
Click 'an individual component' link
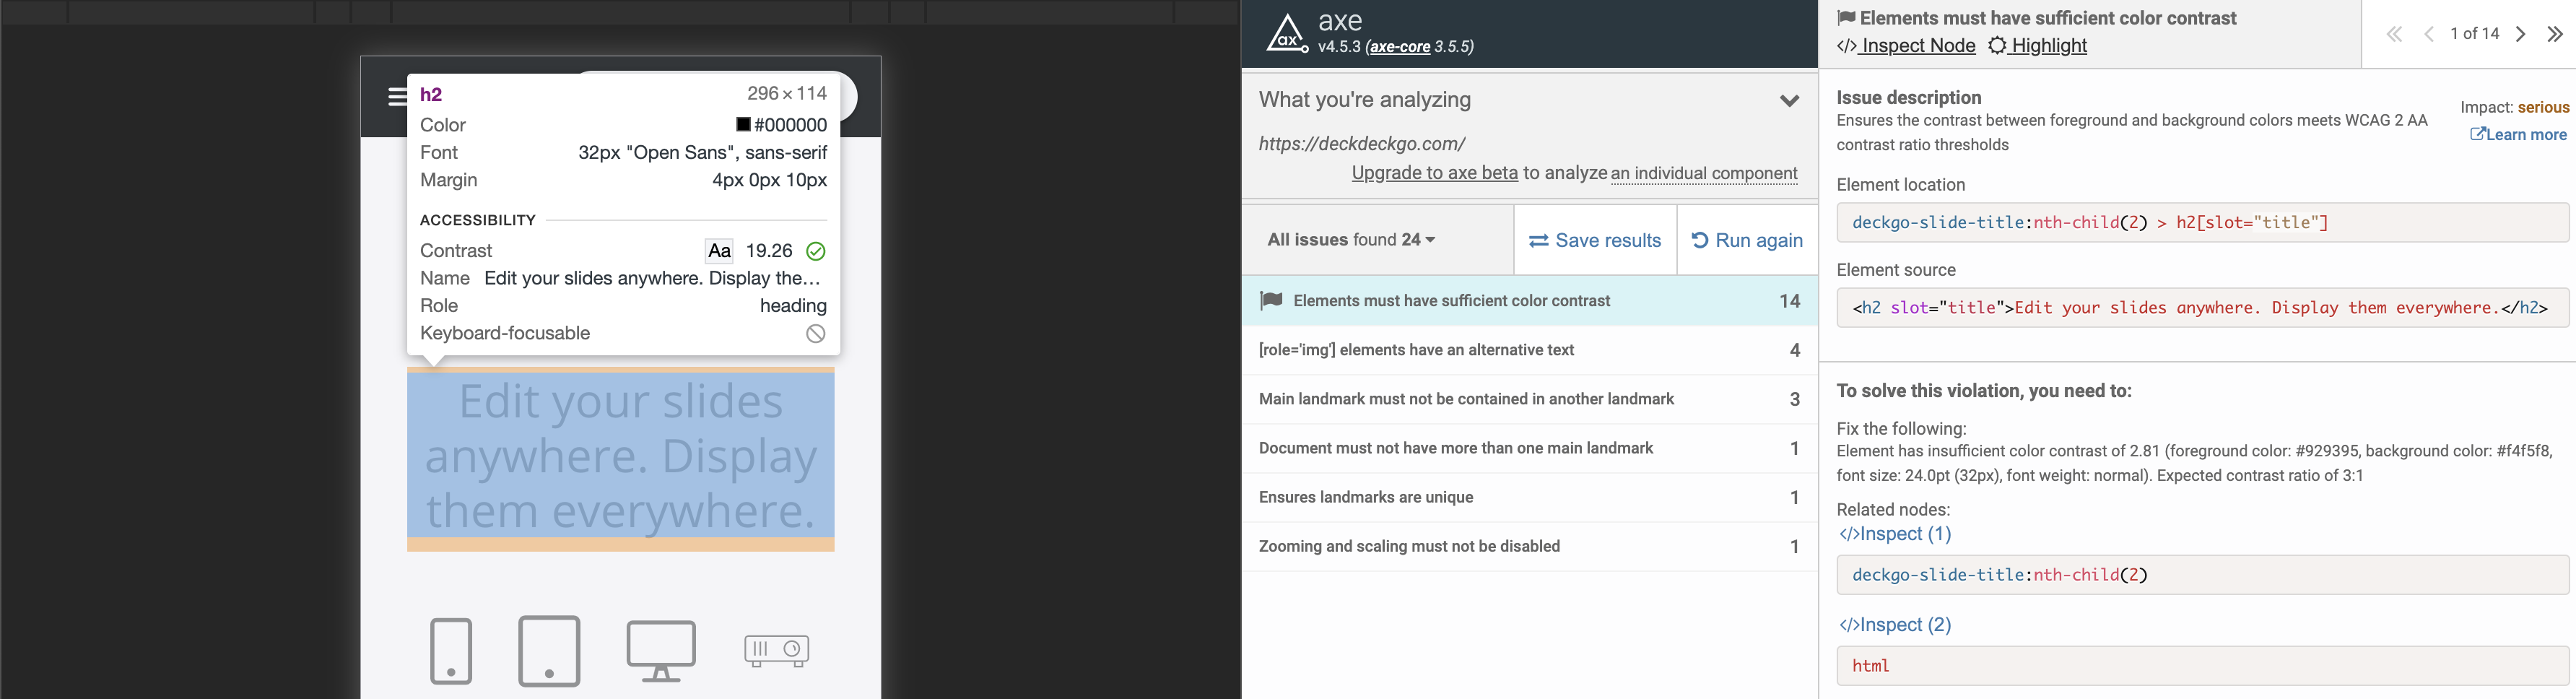pos(1704,173)
